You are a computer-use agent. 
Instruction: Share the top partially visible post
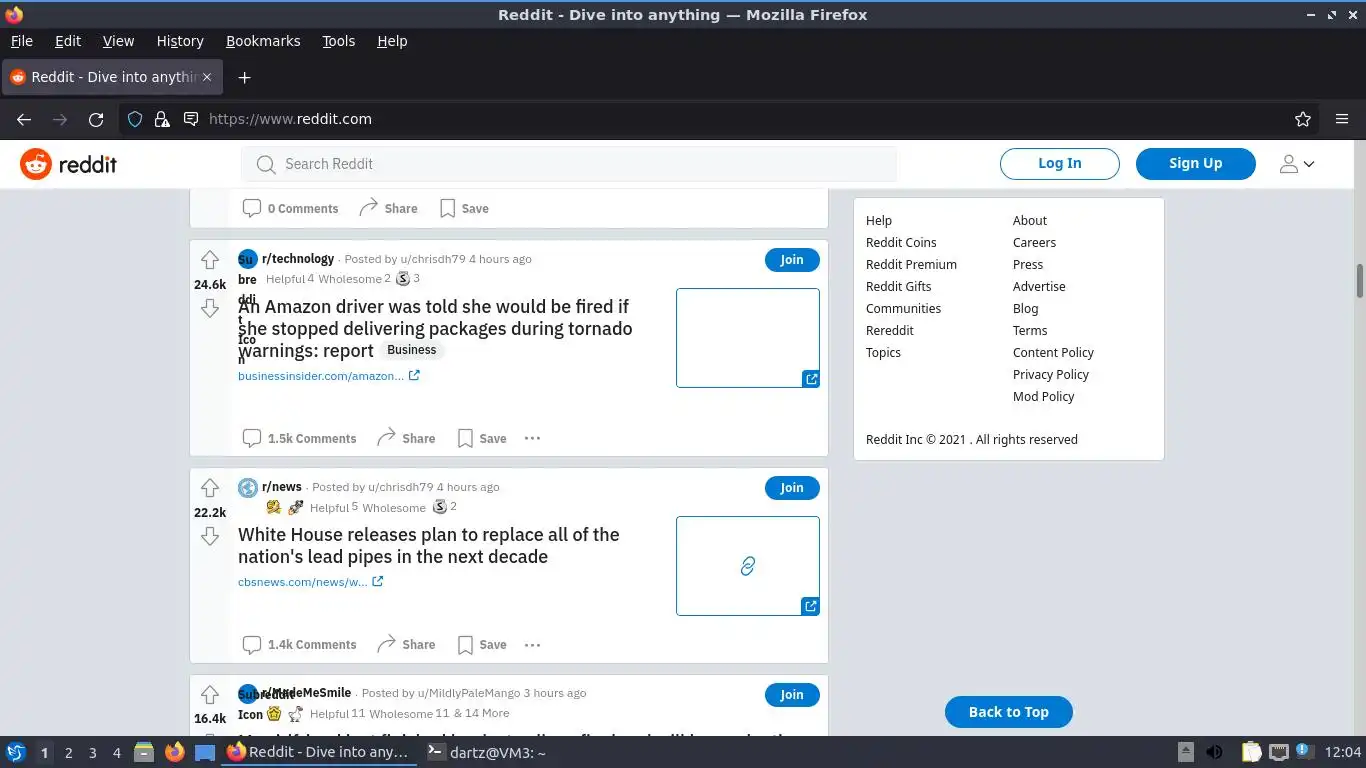click(388, 208)
